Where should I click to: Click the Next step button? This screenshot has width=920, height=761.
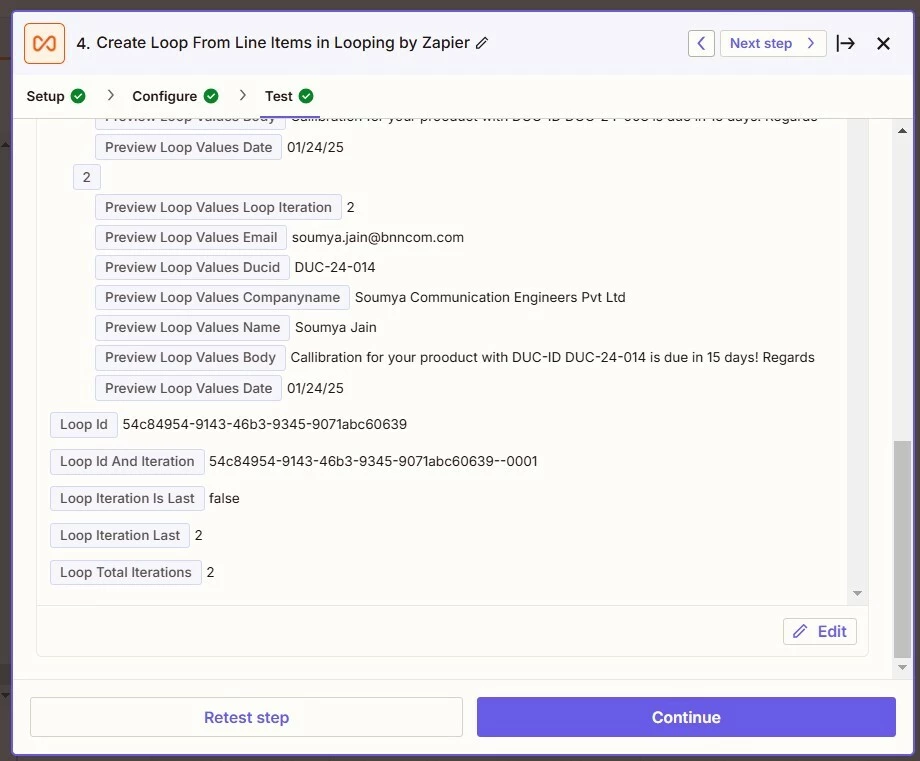point(773,43)
